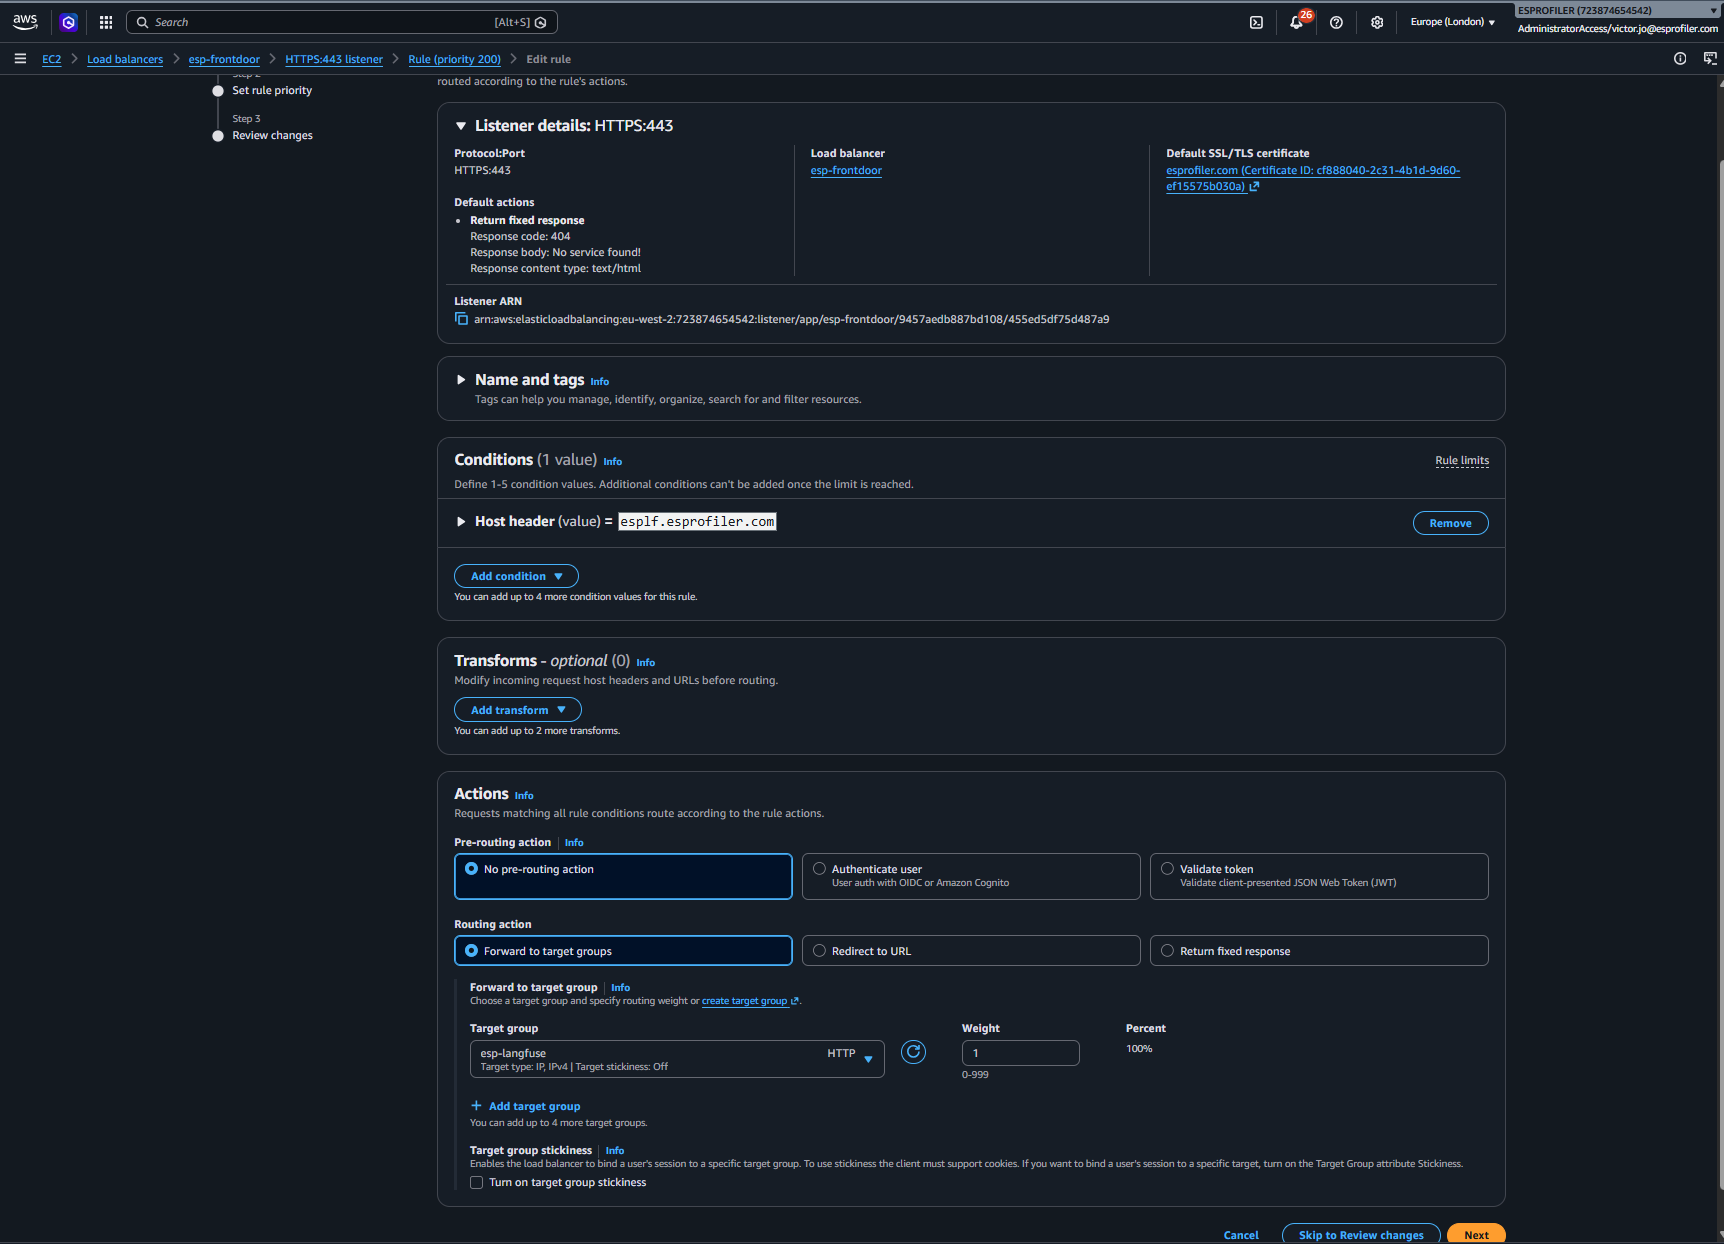Viewport: 1724px width, 1244px height.
Task: Click the purple hexagon icon beside AWS logo
Action: point(69,22)
